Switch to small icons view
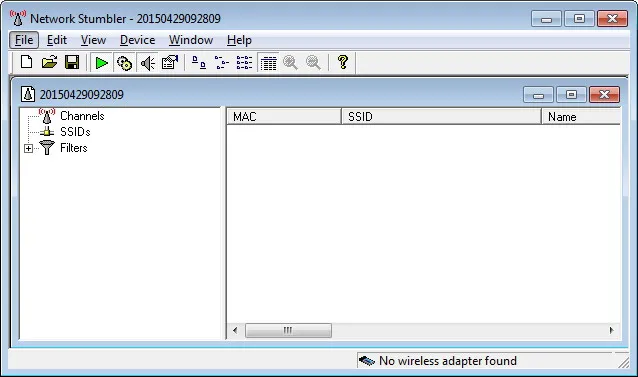This screenshot has height=377, width=638. (x=222, y=63)
